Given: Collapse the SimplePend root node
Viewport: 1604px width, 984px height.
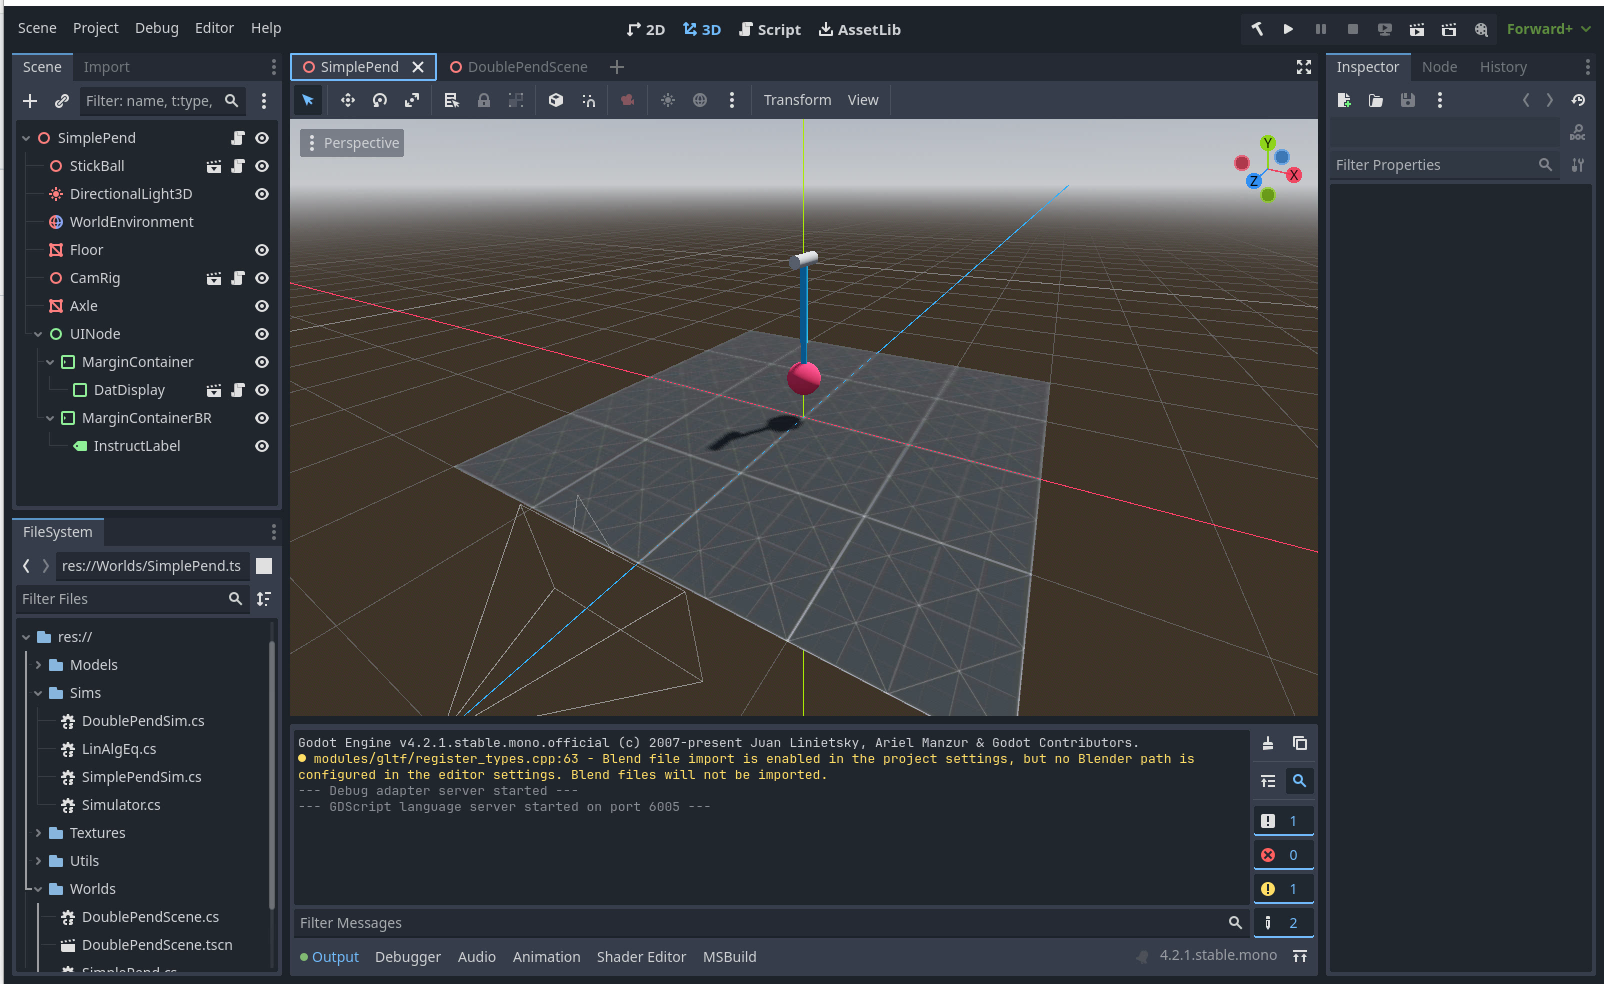Looking at the screenshot, I should pyautogui.click(x=26, y=138).
